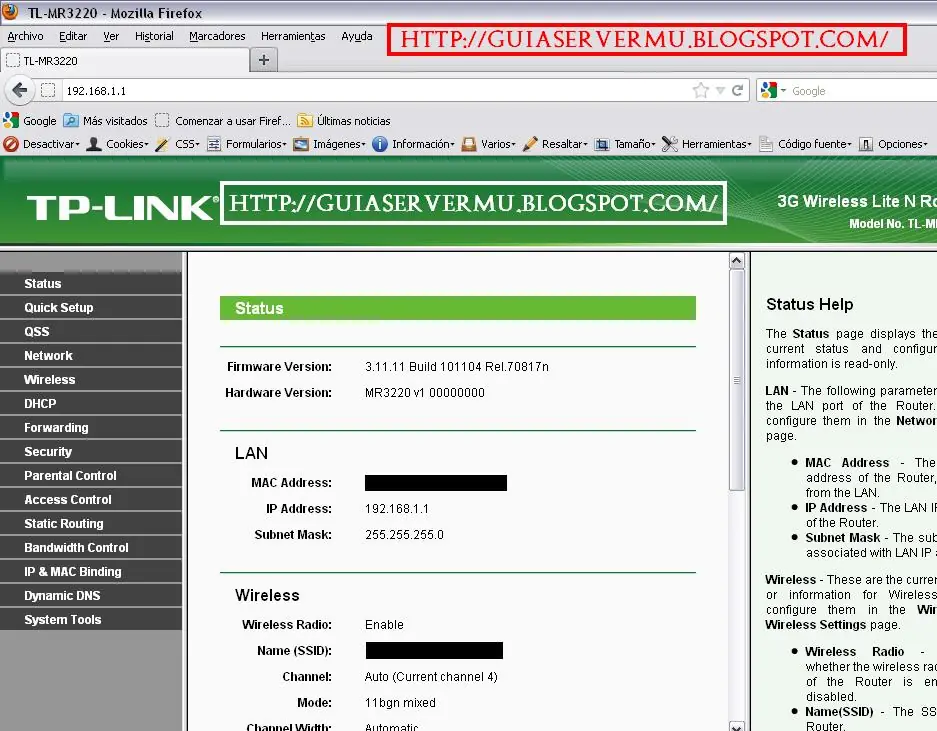Image resolution: width=937 pixels, height=731 pixels.
Task: Click Comenzar a usar Firefox bookmark
Action: 222,121
